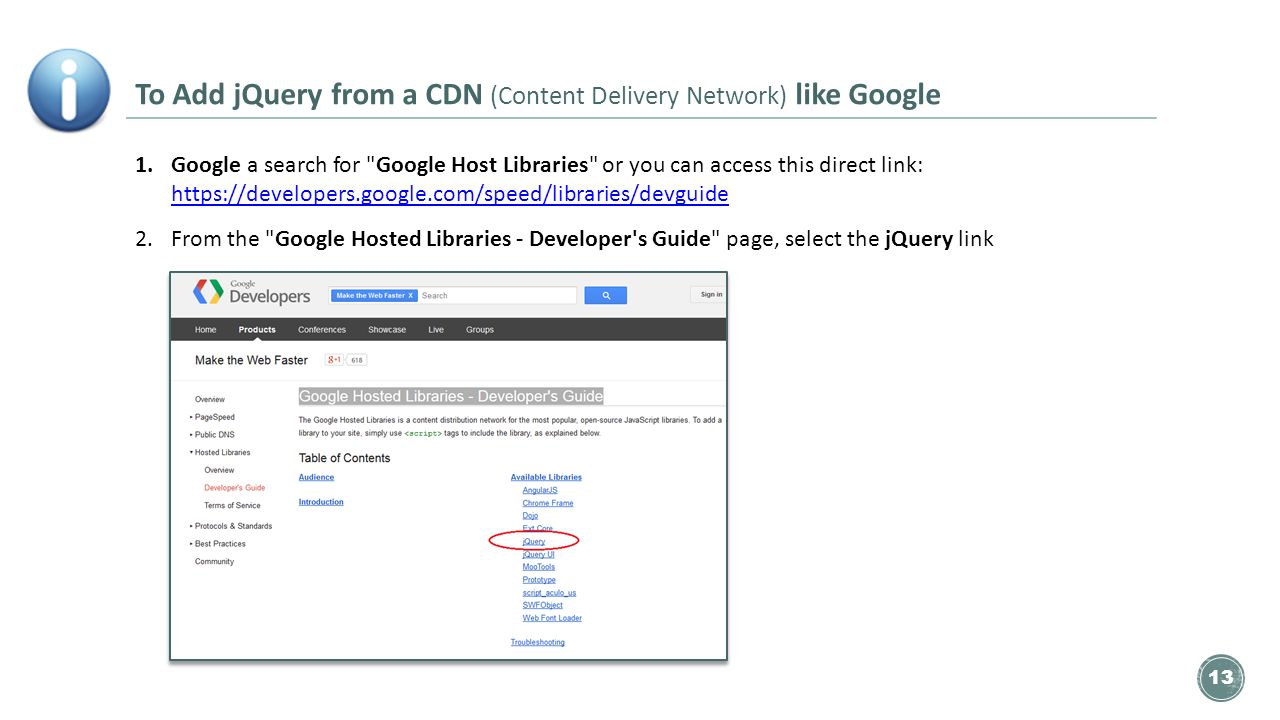Screen dimensions: 1280x720
Task: Open the script_aculo_us library link
Action: [549, 593]
